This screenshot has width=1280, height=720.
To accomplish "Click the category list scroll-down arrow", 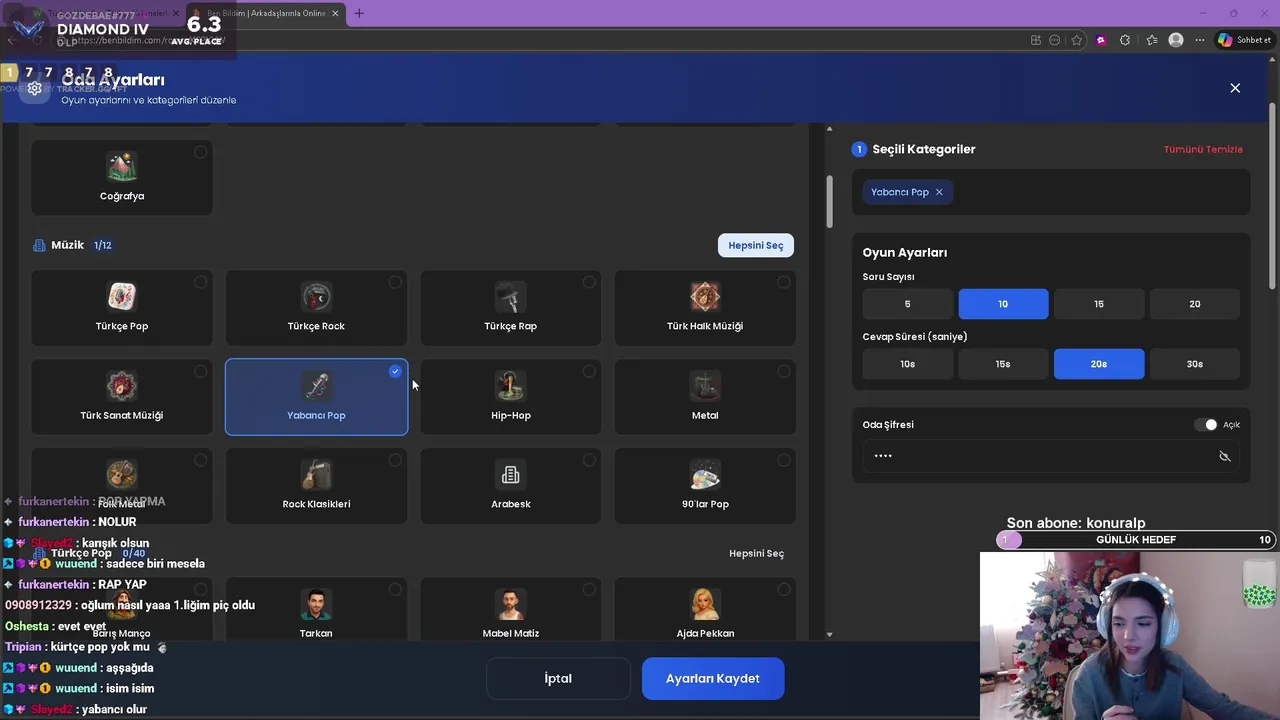I will click(x=829, y=634).
